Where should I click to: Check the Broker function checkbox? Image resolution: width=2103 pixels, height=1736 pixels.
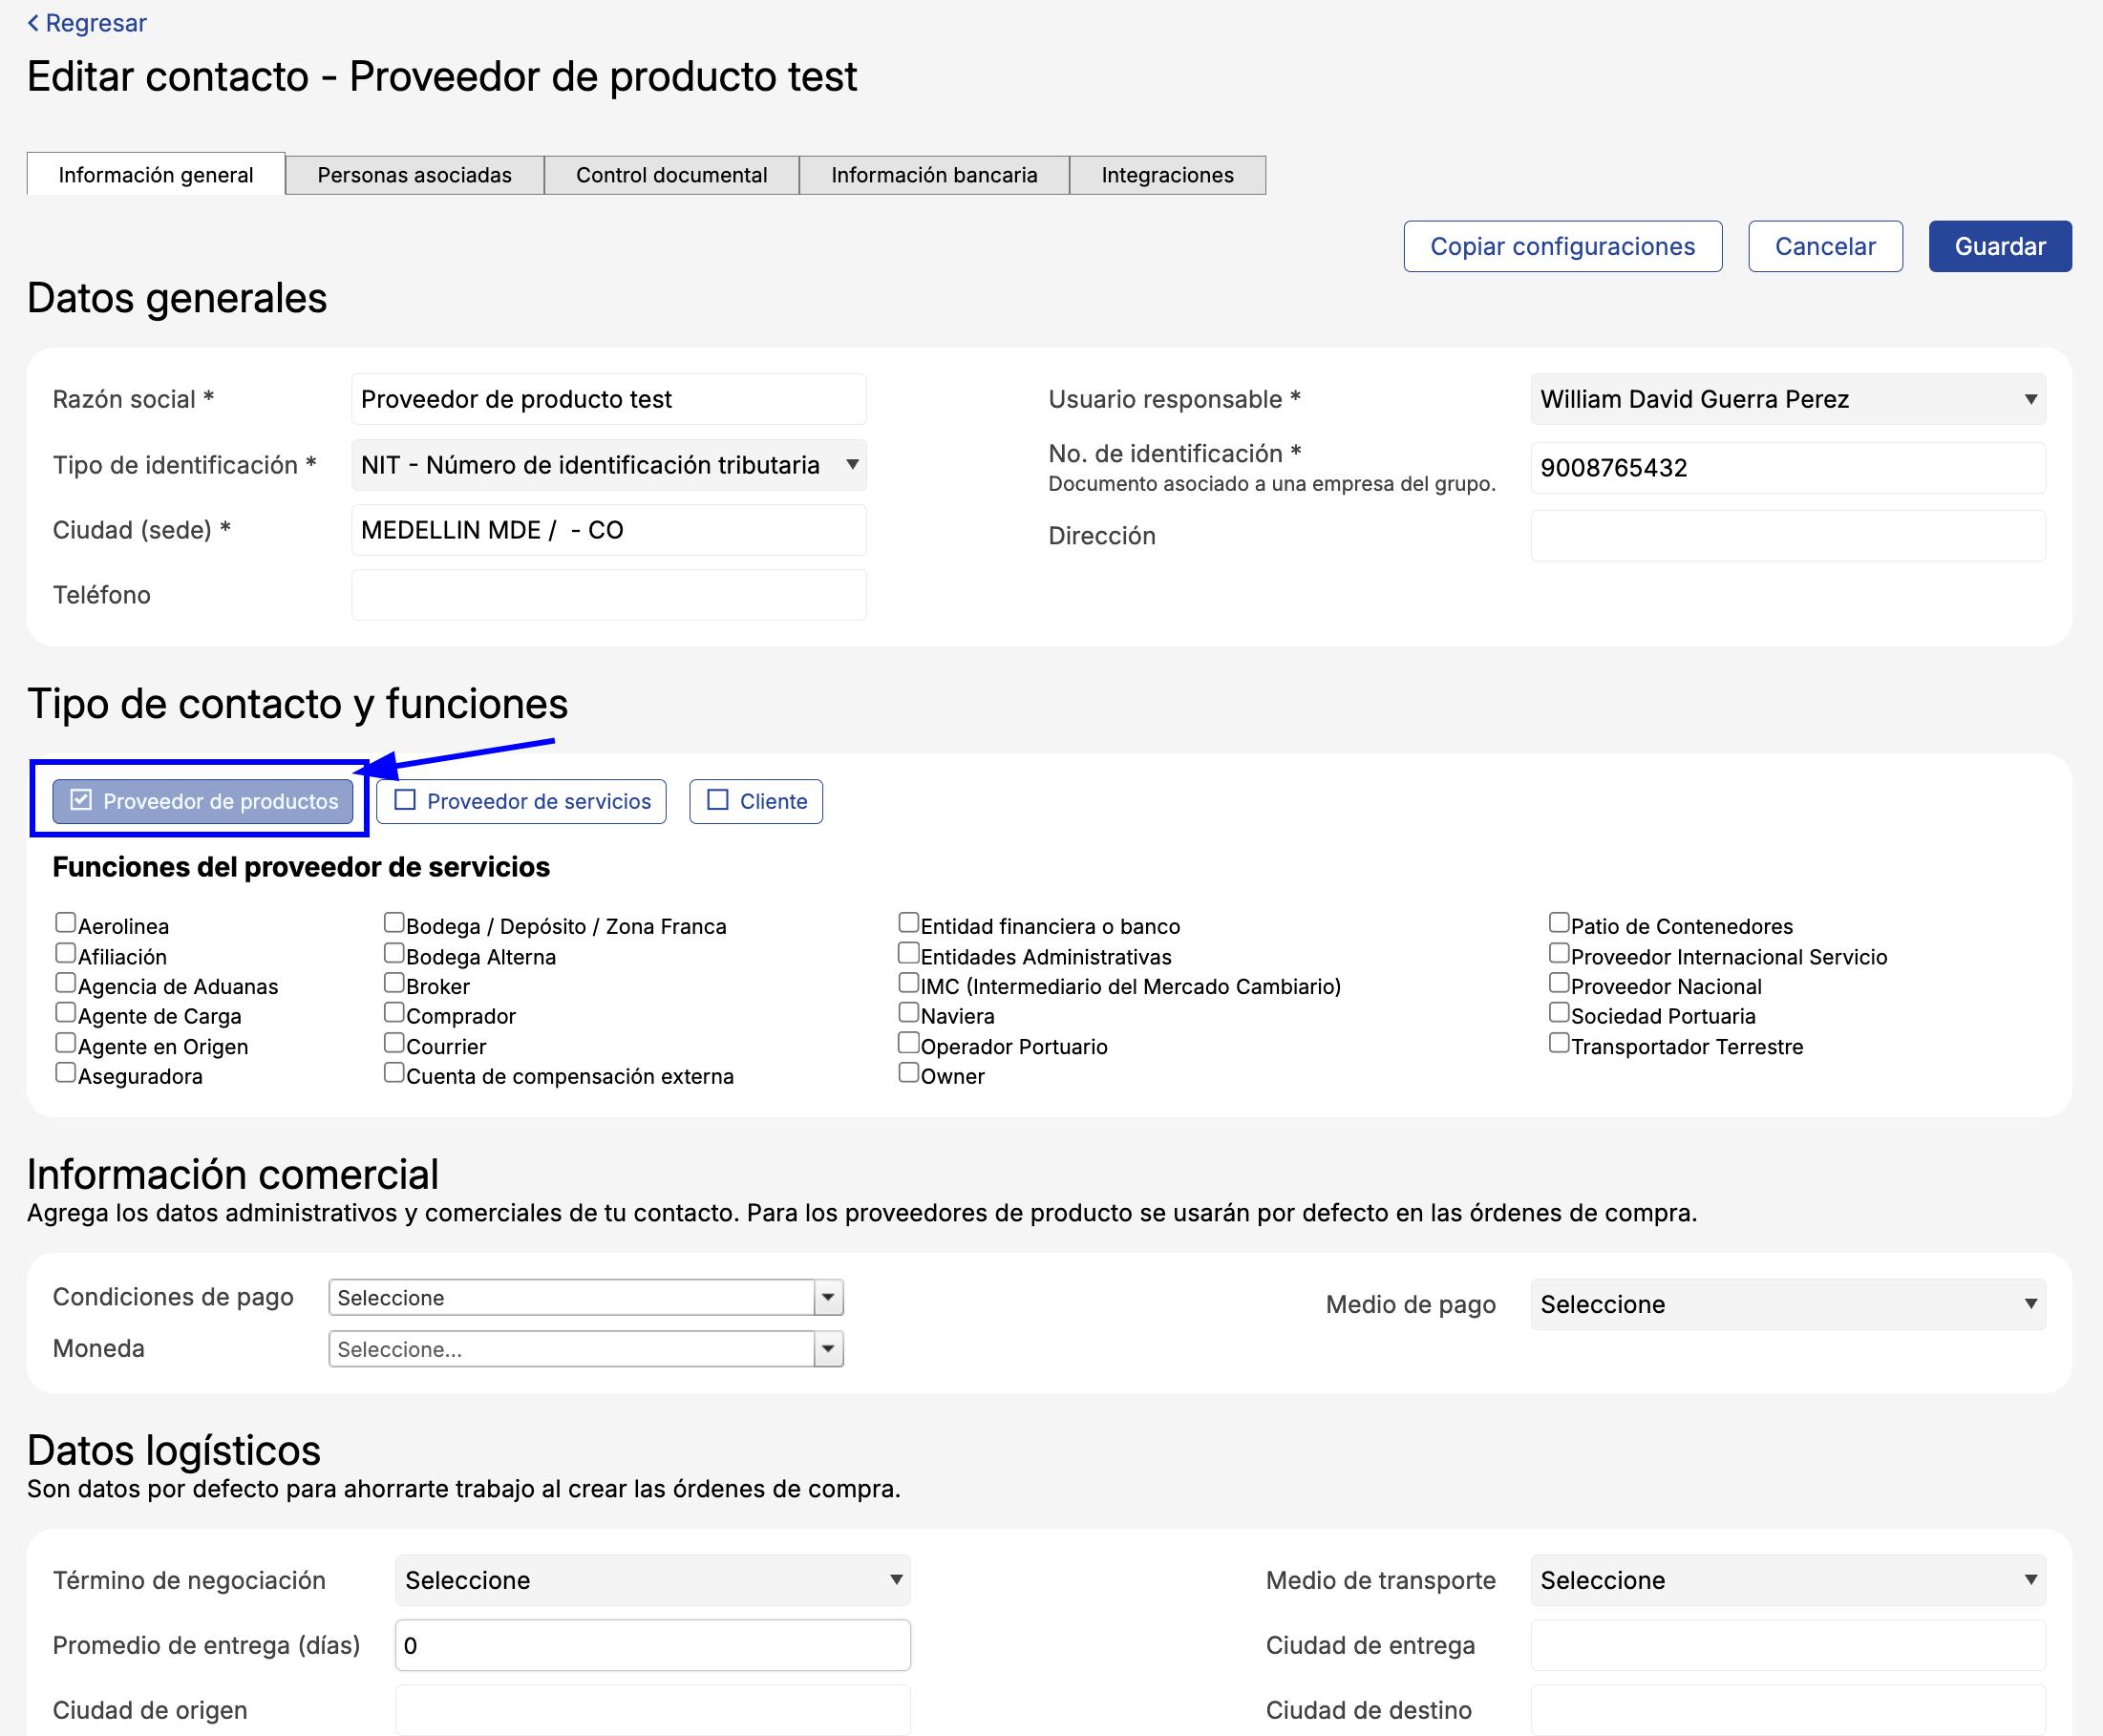point(394,983)
